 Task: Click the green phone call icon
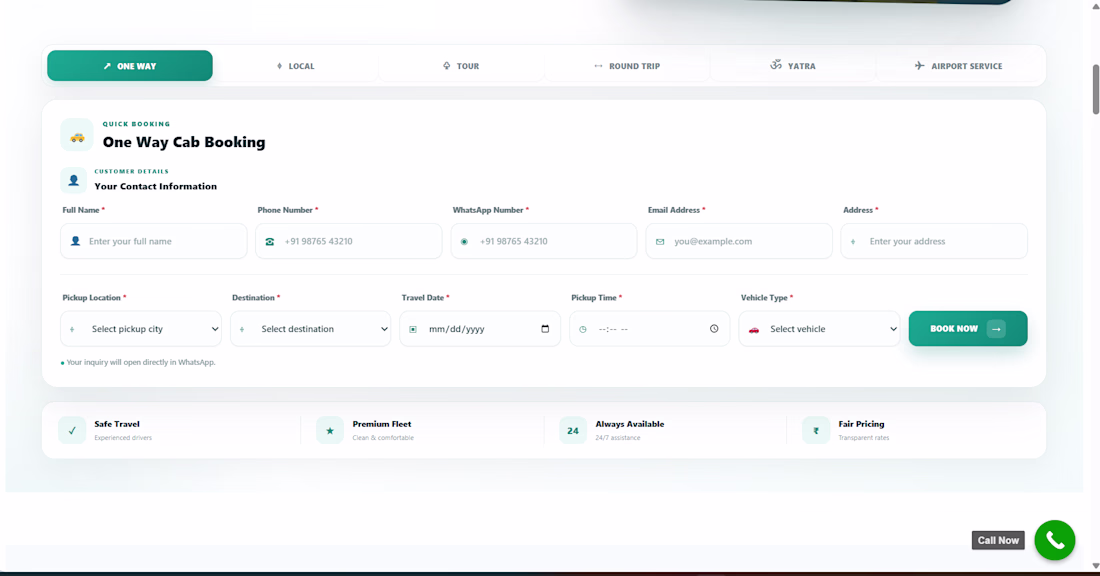point(1054,540)
